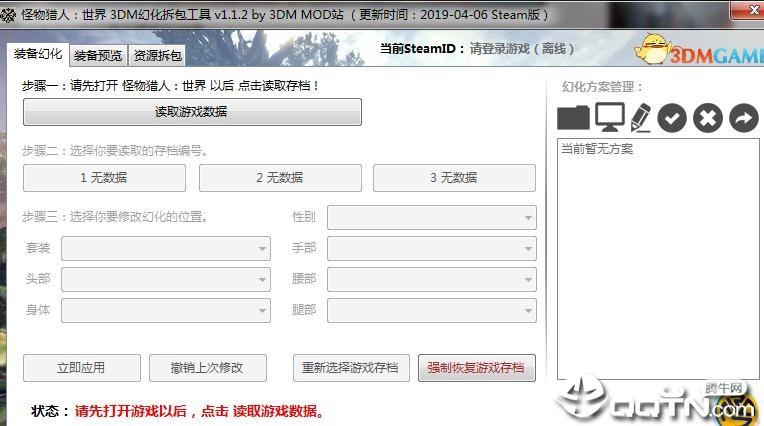
Task: Expand the 性别 dropdown
Action: (x=432, y=217)
